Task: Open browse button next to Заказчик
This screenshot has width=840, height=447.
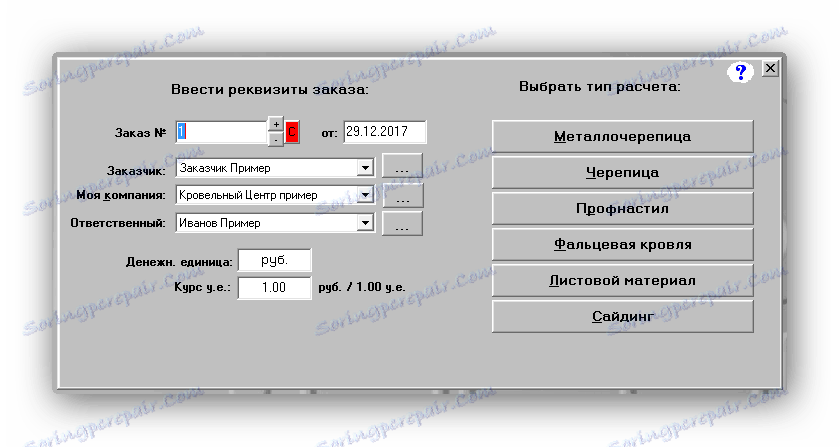Action: click(402, 166)
